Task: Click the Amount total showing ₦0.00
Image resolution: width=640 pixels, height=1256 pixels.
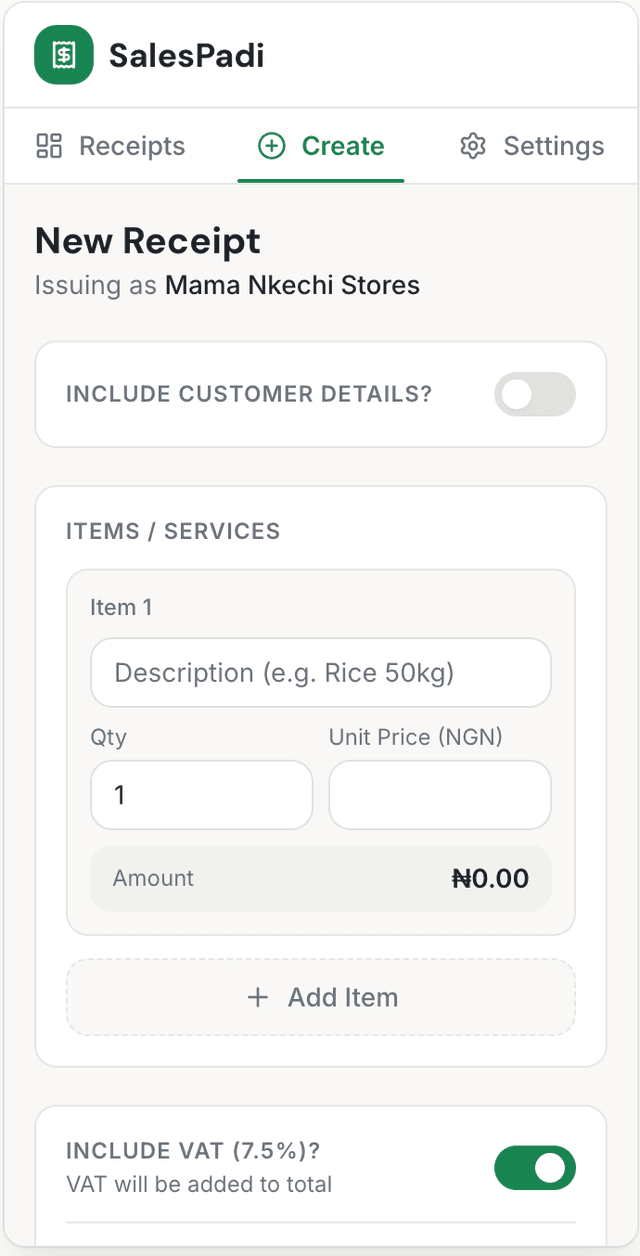Action: coord(490,878)
